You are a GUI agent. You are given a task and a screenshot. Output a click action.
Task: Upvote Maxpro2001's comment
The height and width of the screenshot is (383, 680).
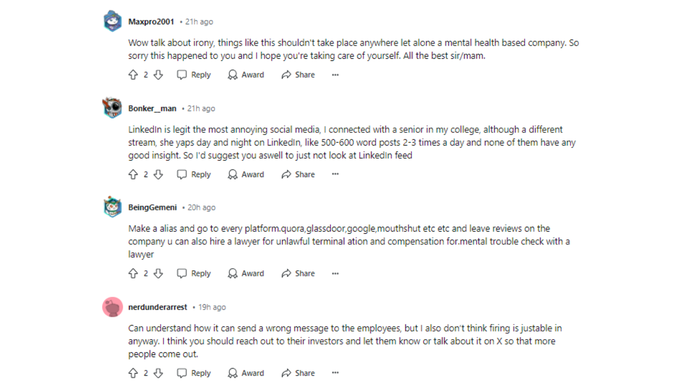133,75
